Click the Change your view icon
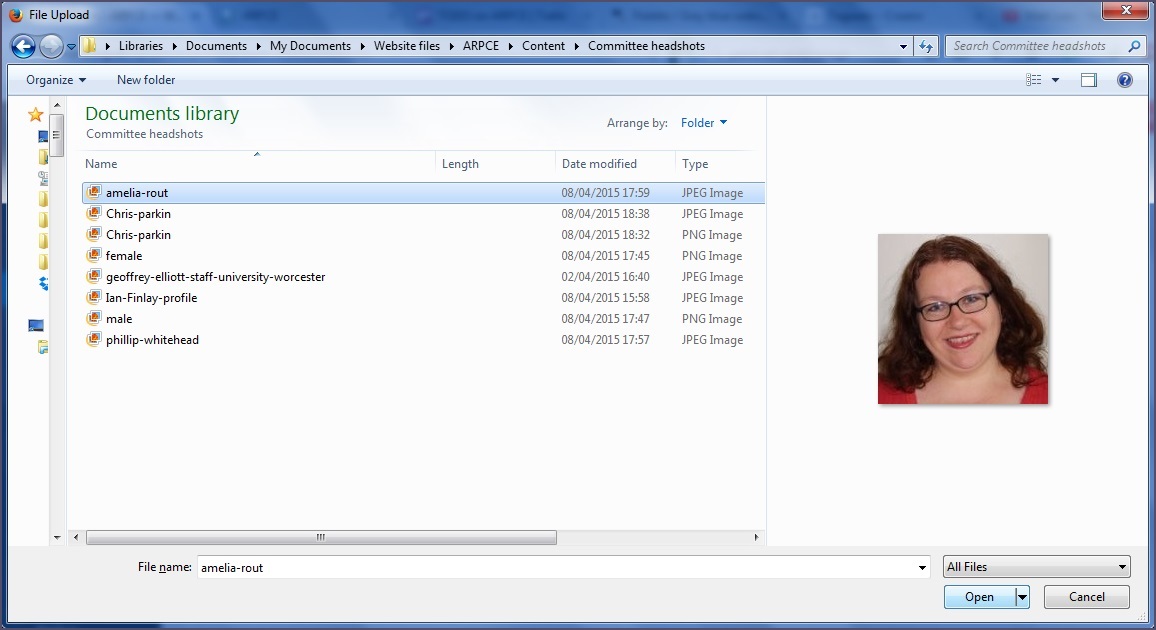 coord(1034,80)
